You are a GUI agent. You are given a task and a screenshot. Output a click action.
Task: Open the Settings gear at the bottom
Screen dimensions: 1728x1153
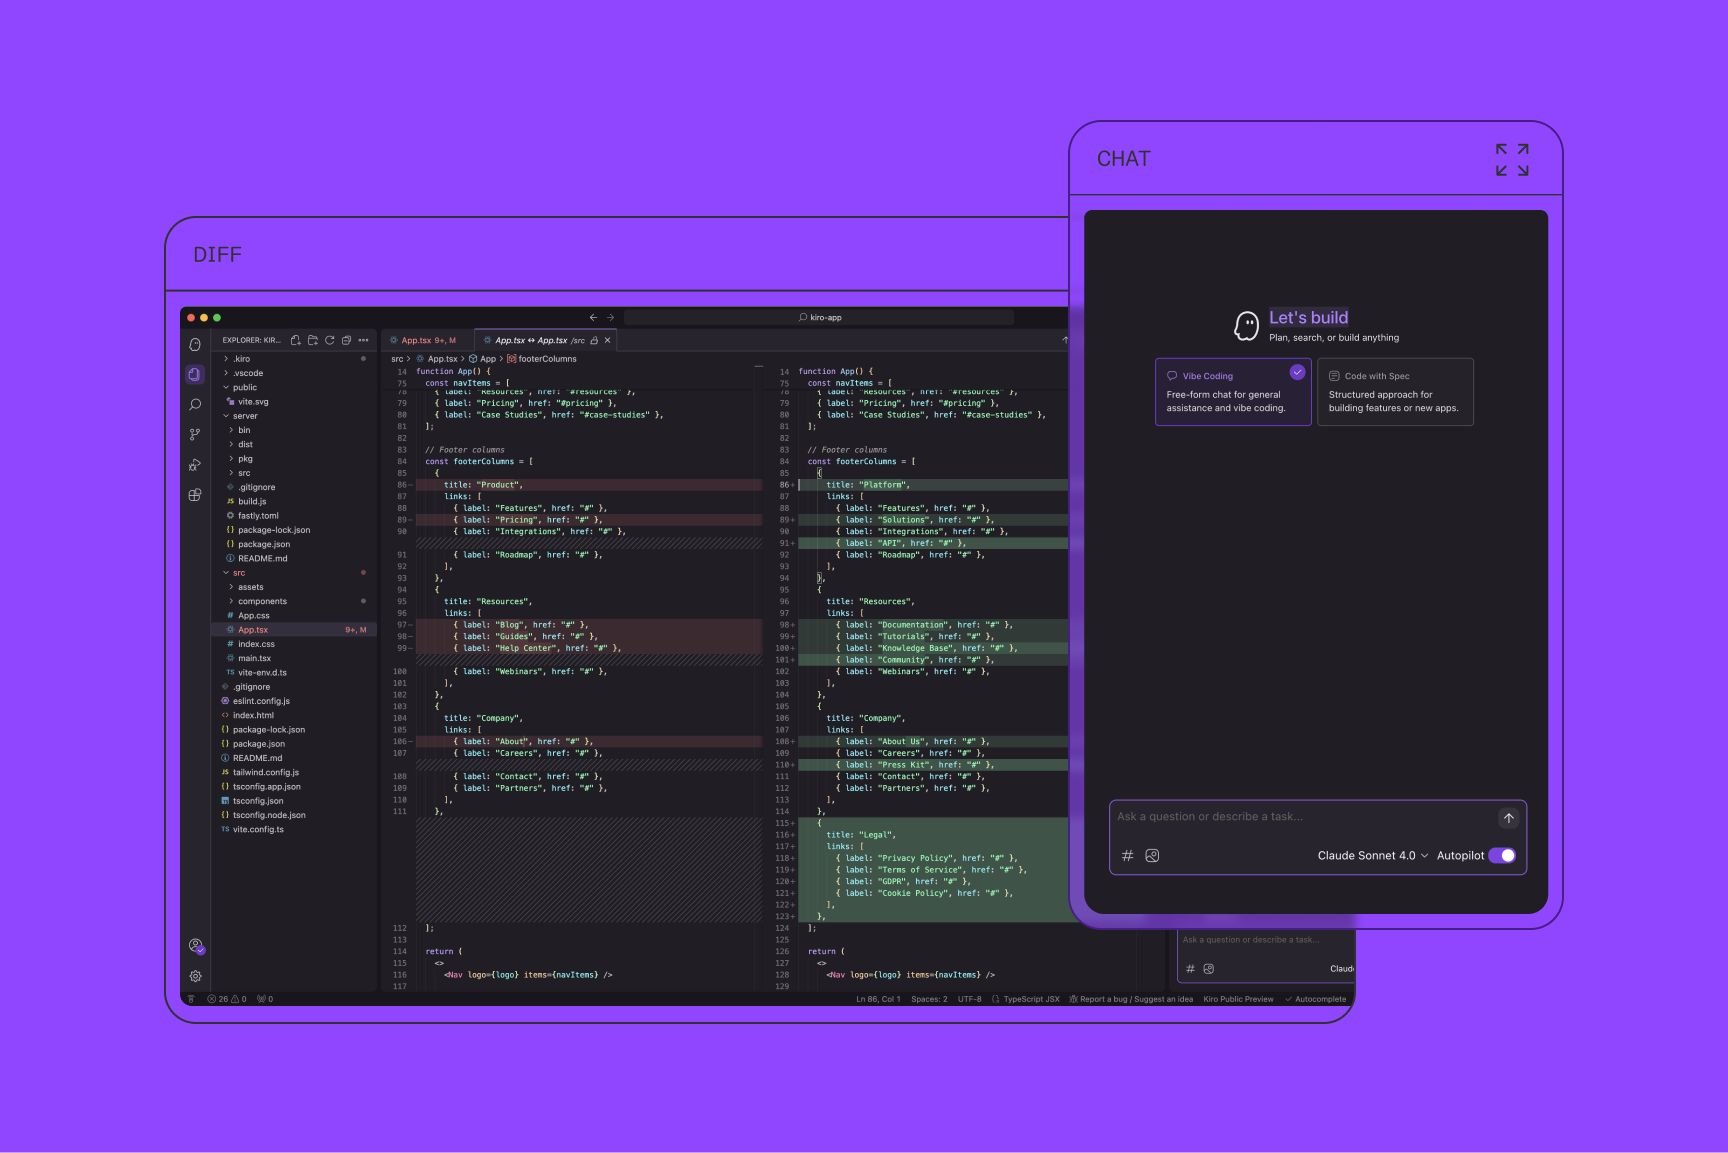tap(196, 976)
